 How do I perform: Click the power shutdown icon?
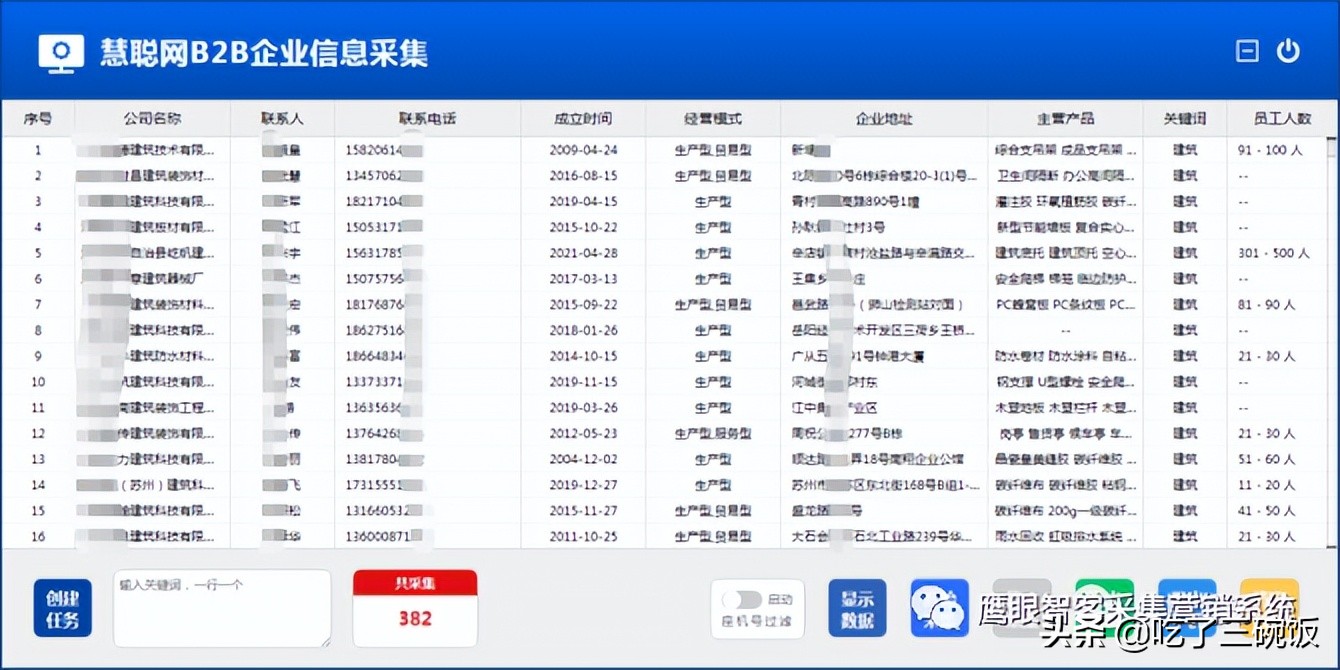[1289, 50]
